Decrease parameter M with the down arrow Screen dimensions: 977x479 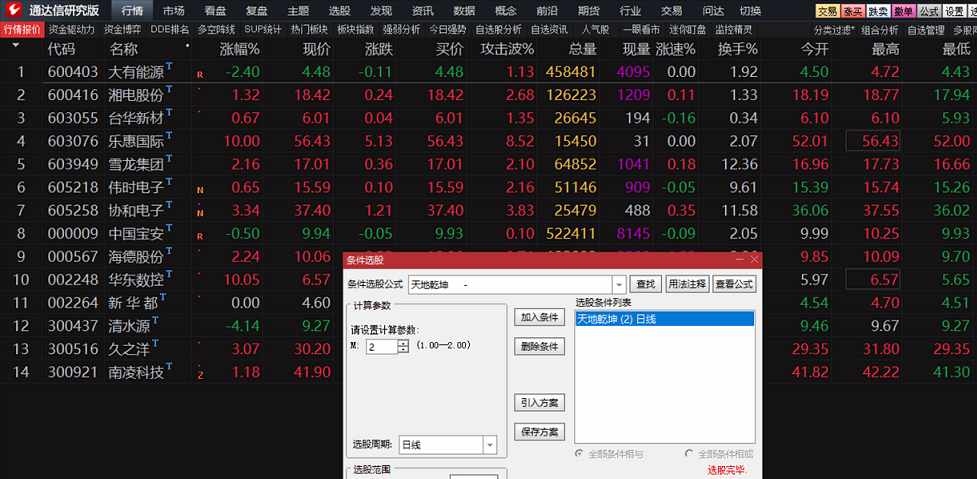[x=403, y=350]
